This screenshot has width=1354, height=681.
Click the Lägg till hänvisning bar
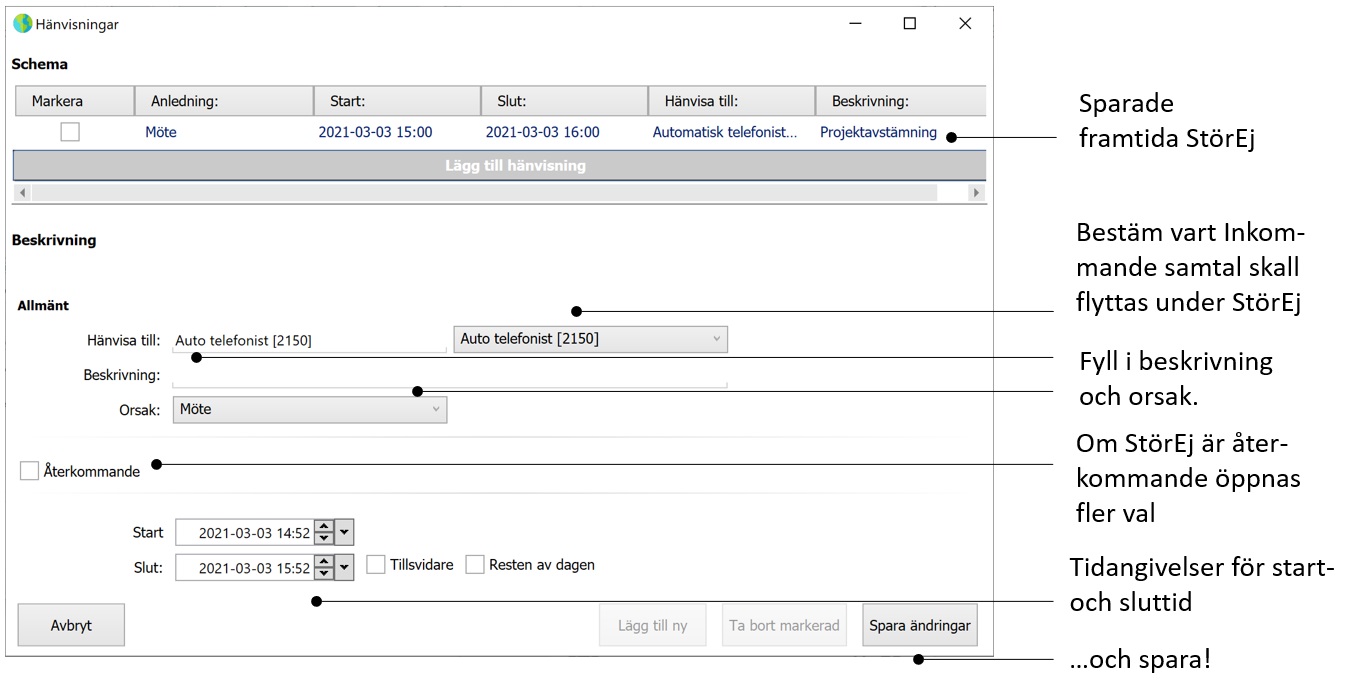click(500, 165)
